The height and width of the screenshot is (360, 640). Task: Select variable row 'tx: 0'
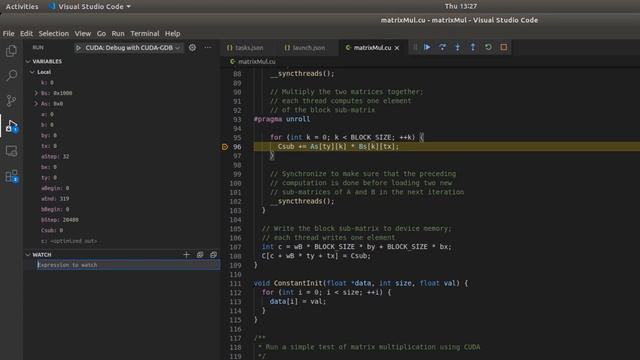coord(121,146)
